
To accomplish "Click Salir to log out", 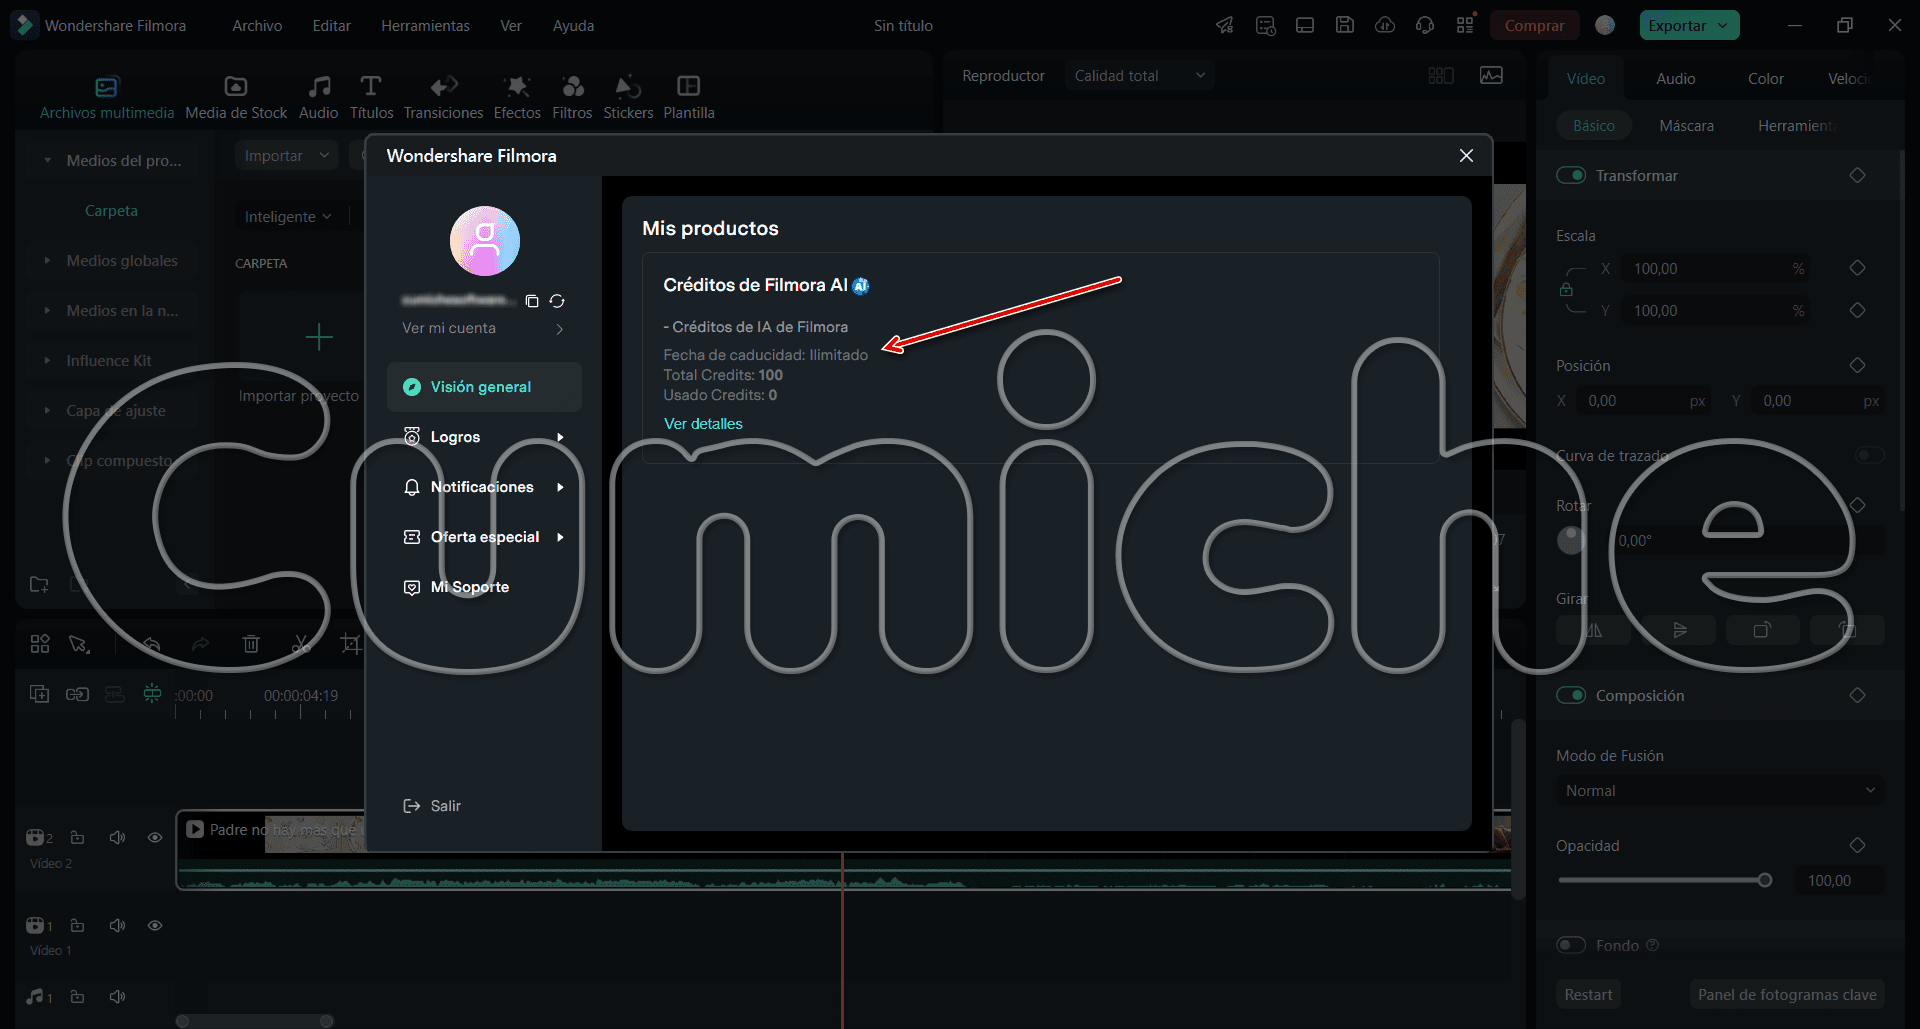I will [432, 806].
